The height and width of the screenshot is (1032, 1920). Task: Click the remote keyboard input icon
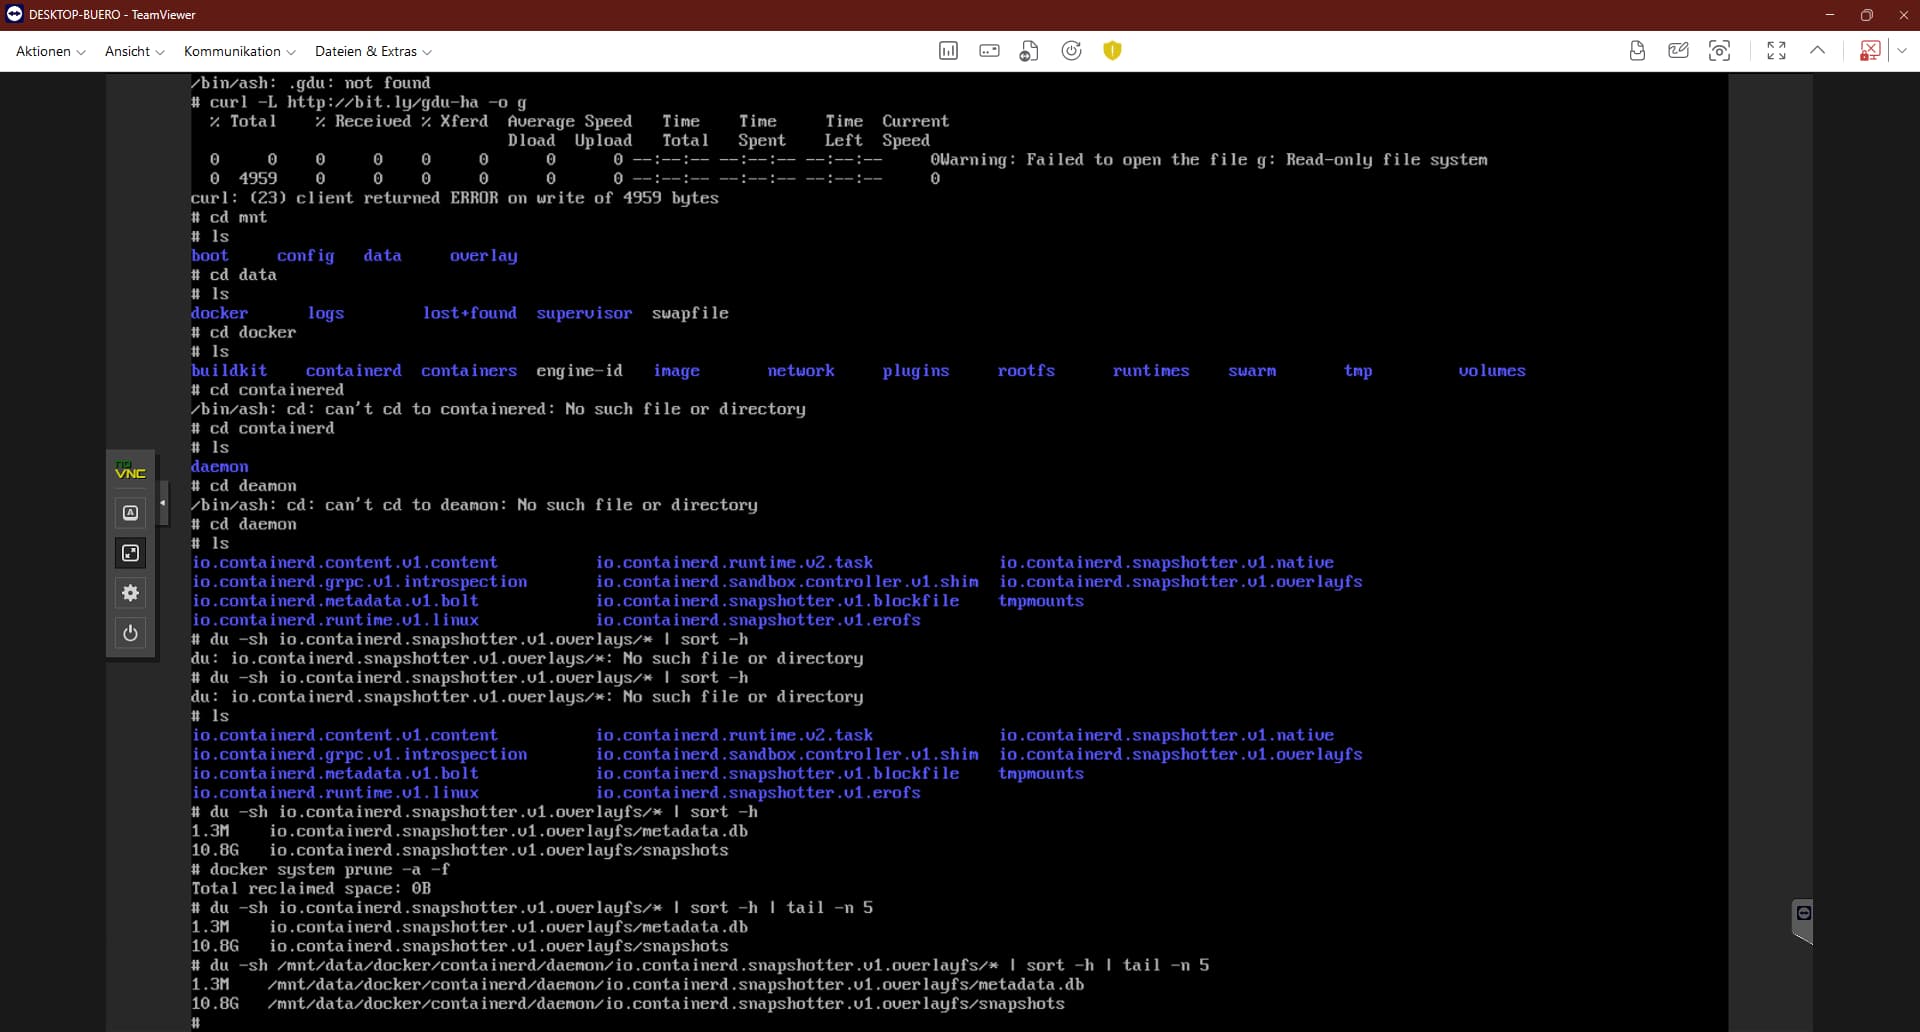(989, 51)
